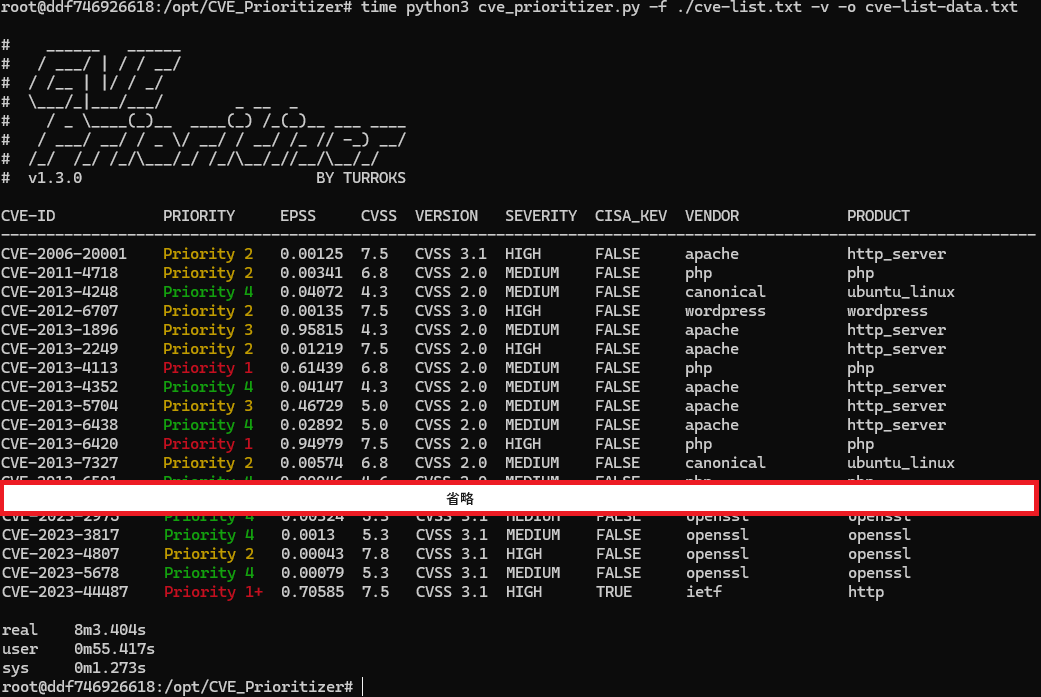Select the CVE-2006-20001 entry
The width and height of the screenshot is (1041, 697).
tap(64, 254)
